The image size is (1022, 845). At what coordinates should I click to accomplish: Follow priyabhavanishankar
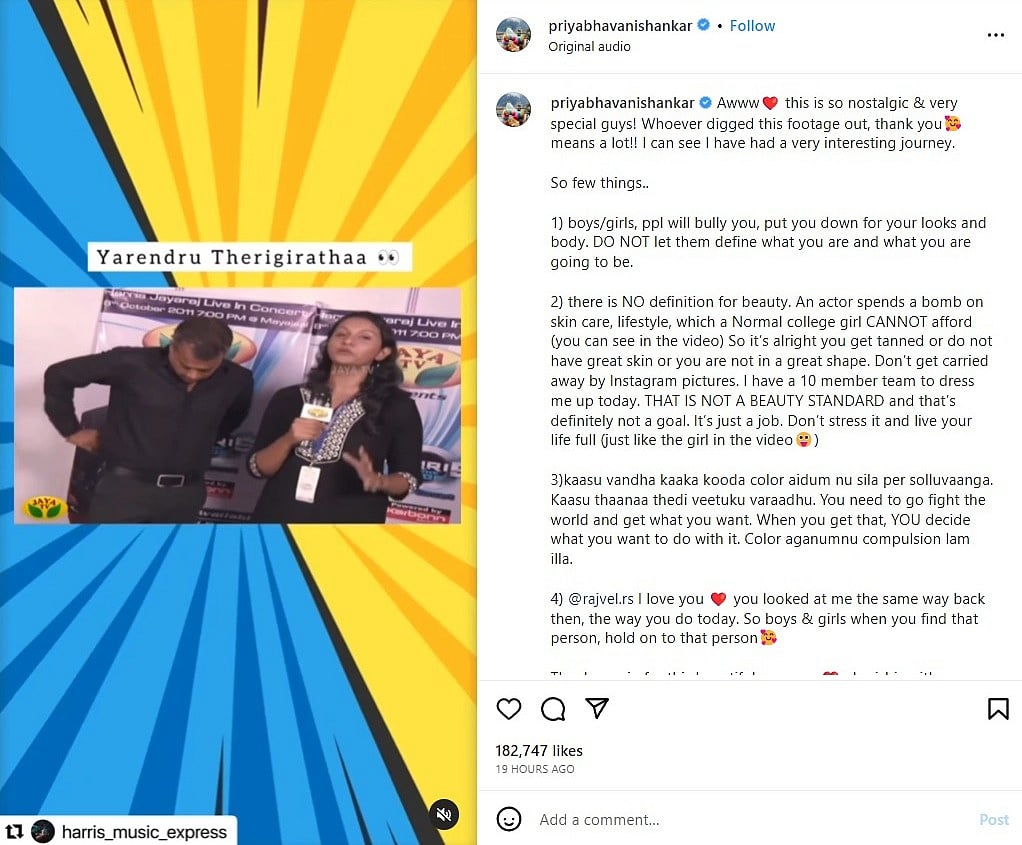[x=752, y=26]
